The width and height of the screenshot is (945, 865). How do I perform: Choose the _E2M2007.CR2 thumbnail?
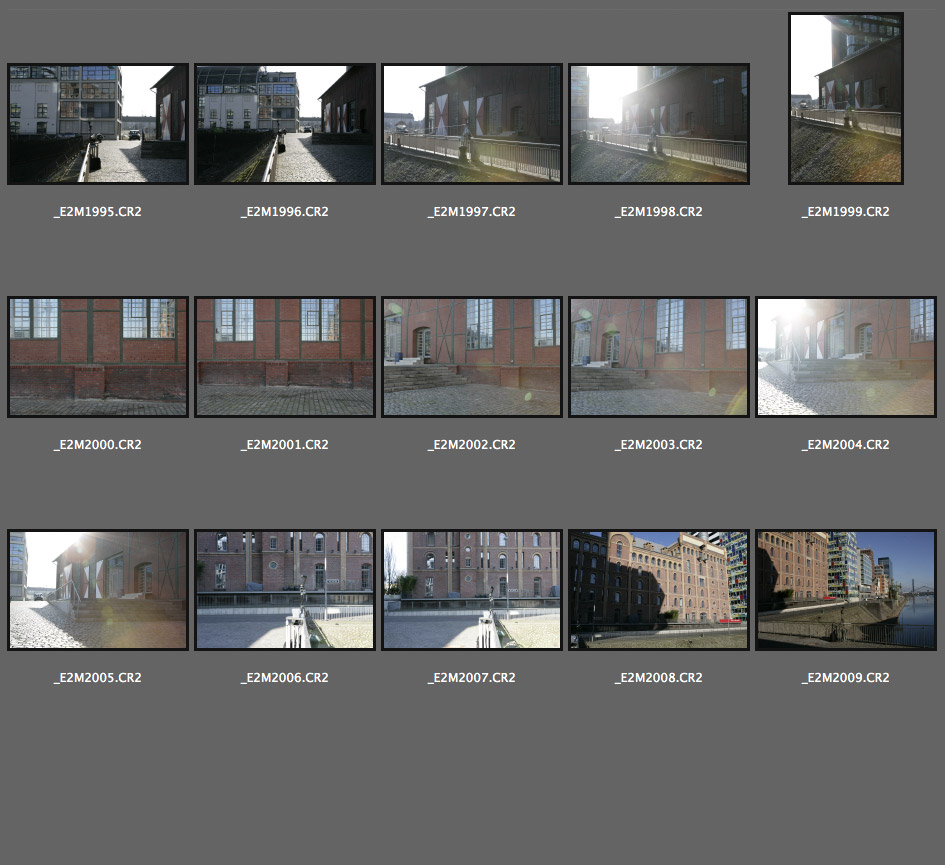[472, 590]
